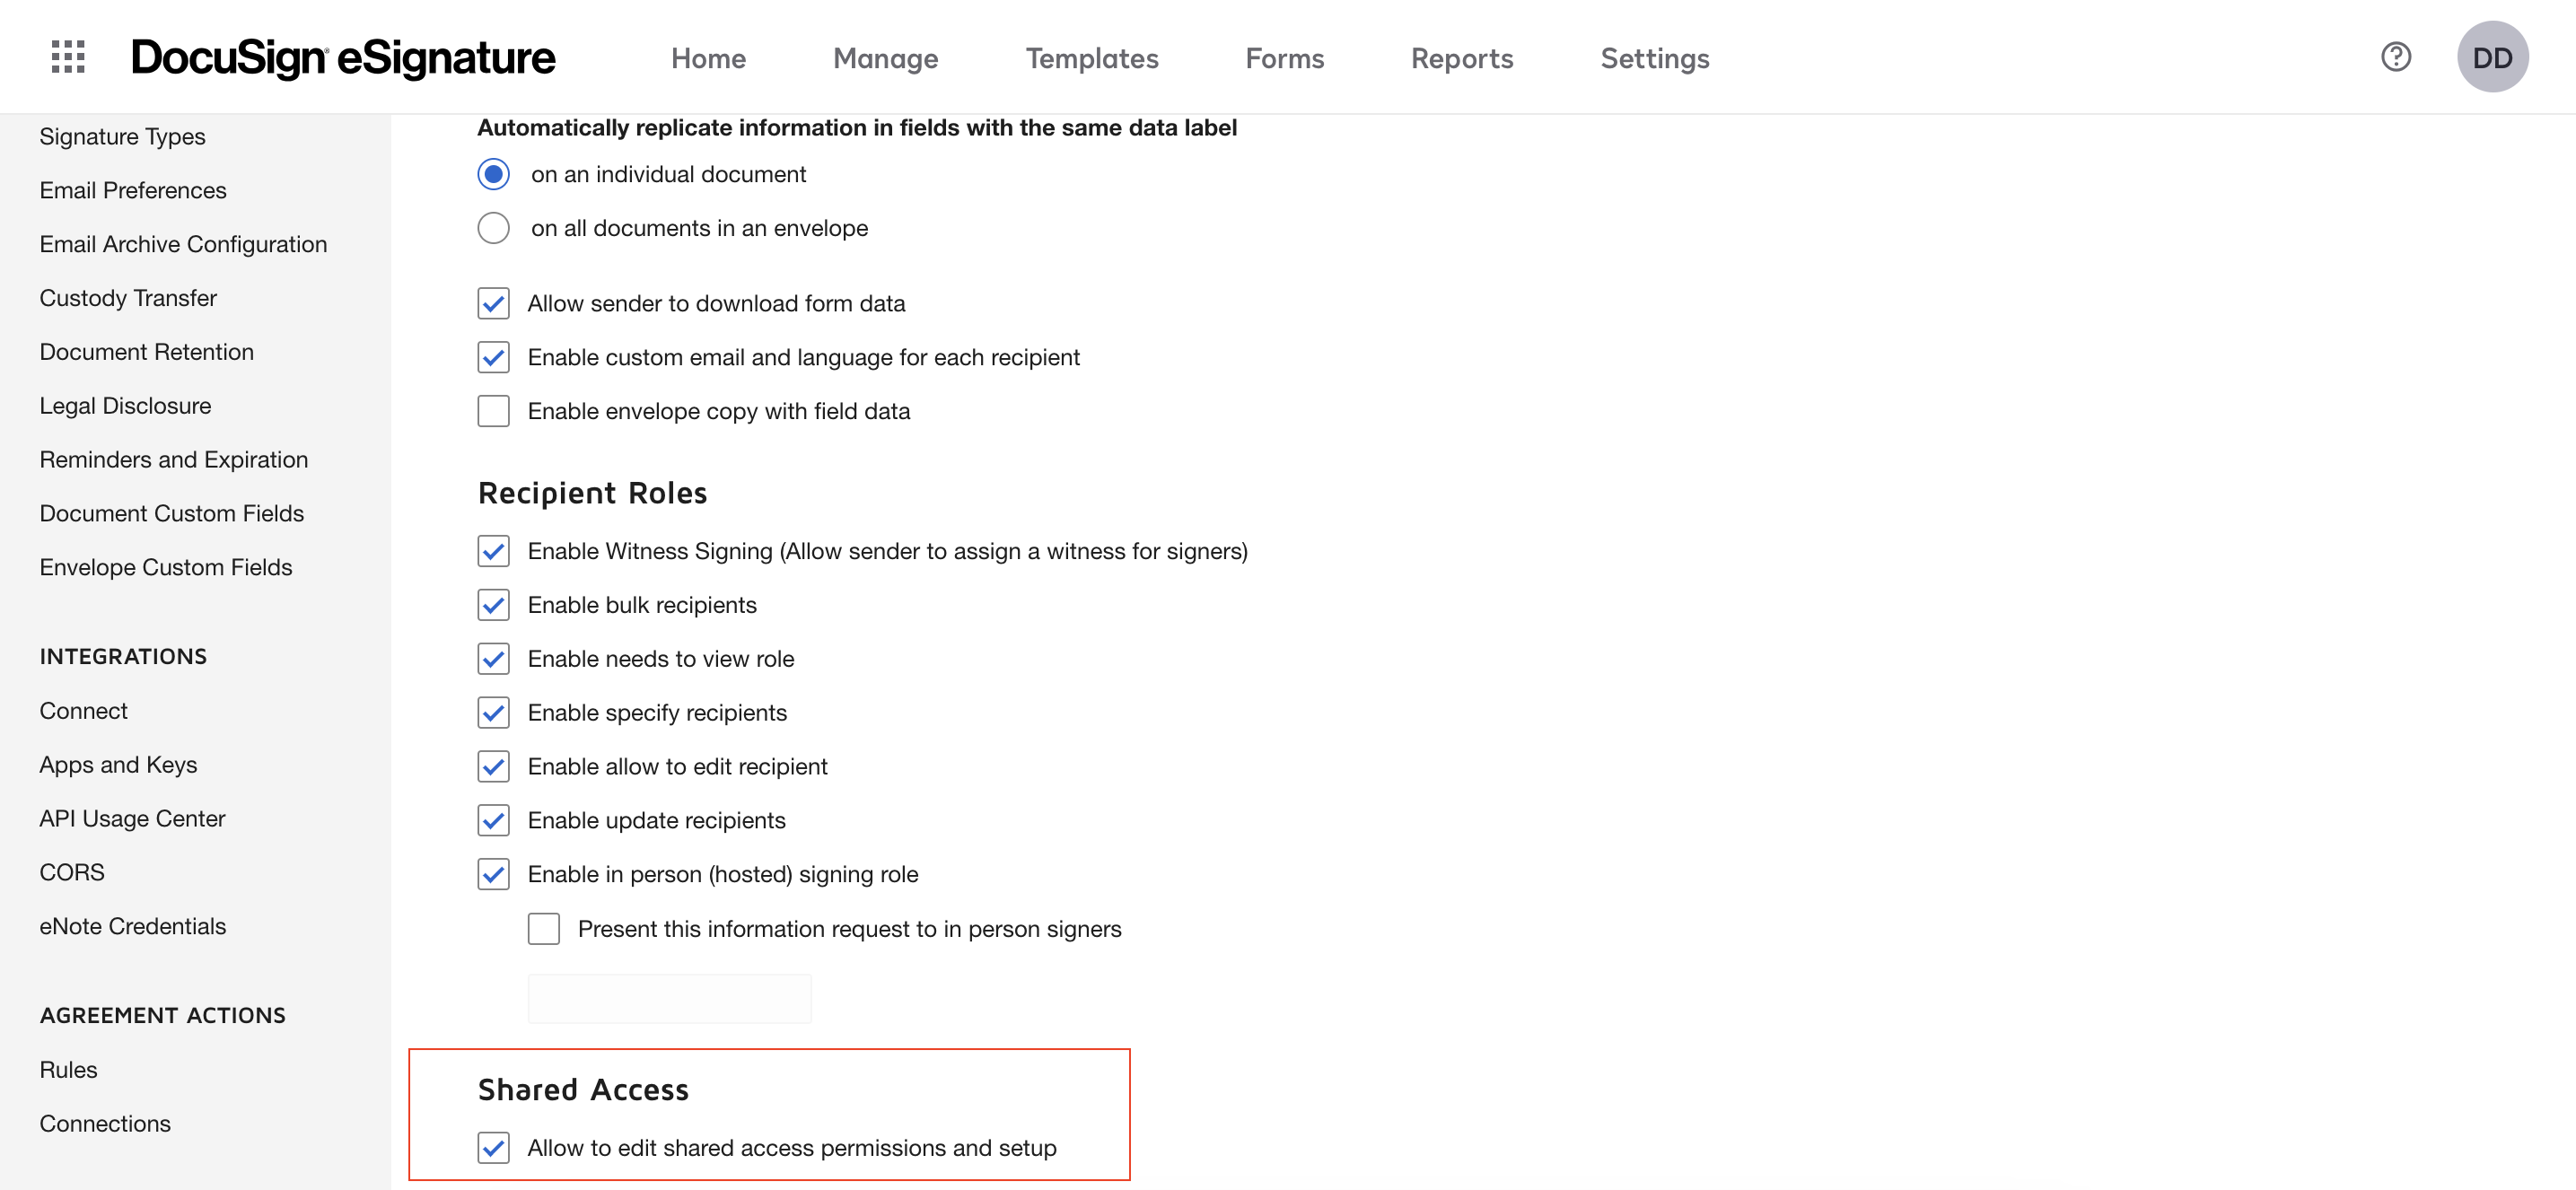Uncheck Enable Witness Signing checkbox
Screen dimensions: 2576x1190
pyautogui.click(x=493, y=551)
